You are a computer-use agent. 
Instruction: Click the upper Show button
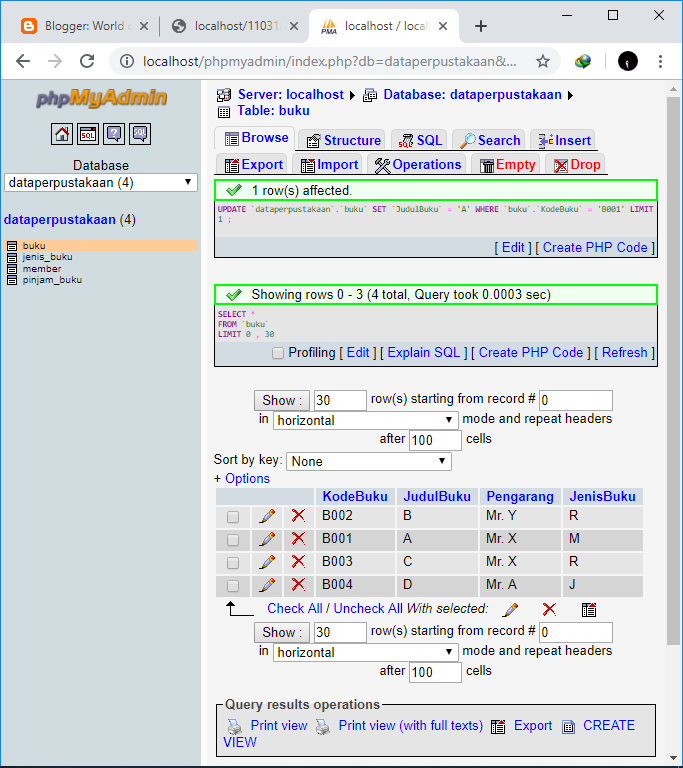tap(282, 401)
